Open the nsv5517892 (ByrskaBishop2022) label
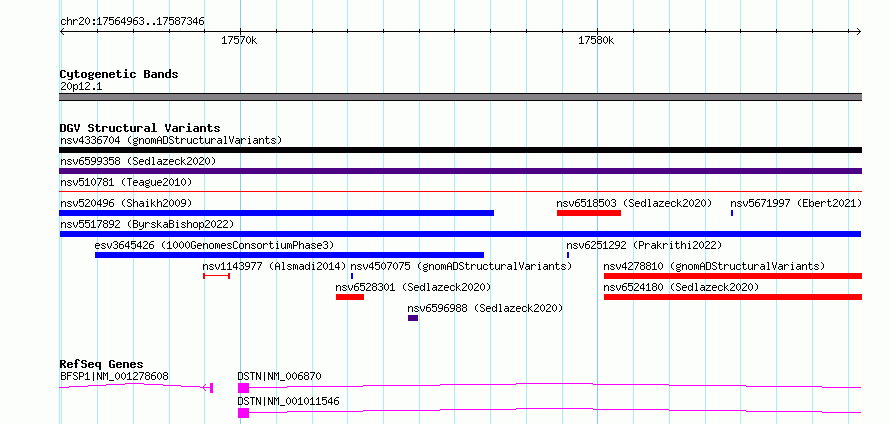This screenshot has width=890, height=424. pos(147,224)
